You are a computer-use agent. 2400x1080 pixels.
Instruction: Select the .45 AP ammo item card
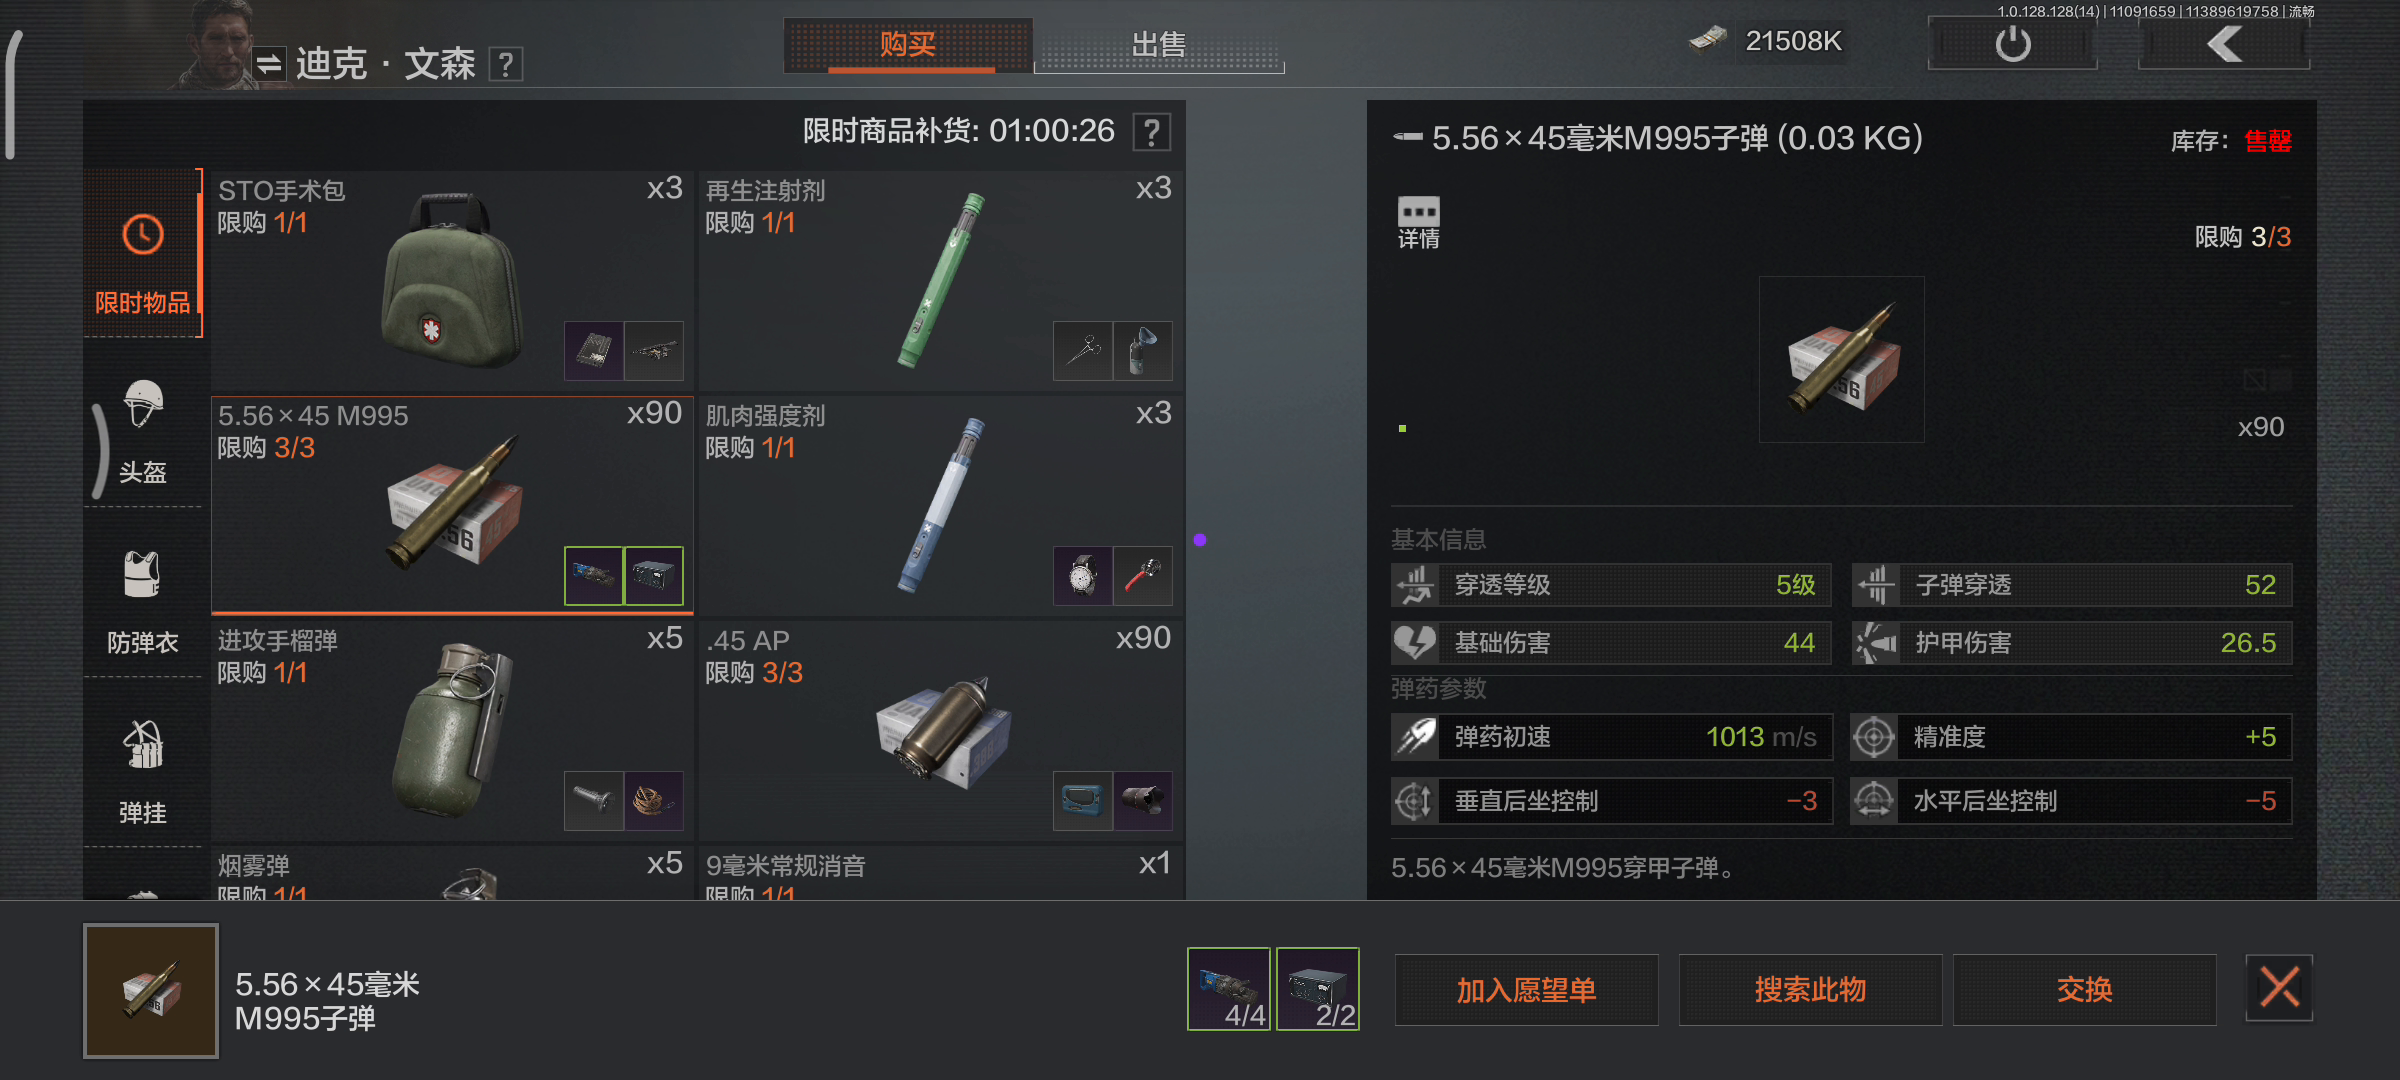pos(940,730)
